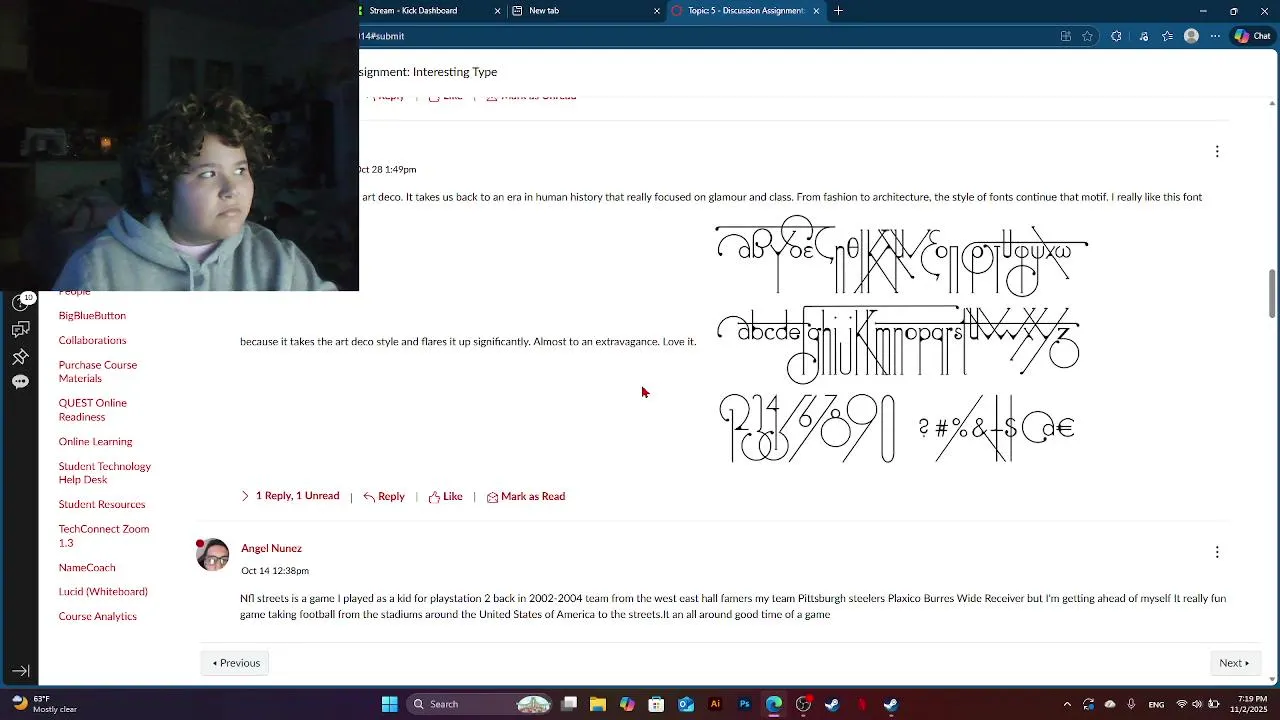1280x720 pixels.
Task: Open options menu for the art deco post
Action: tap(1217, 151)
